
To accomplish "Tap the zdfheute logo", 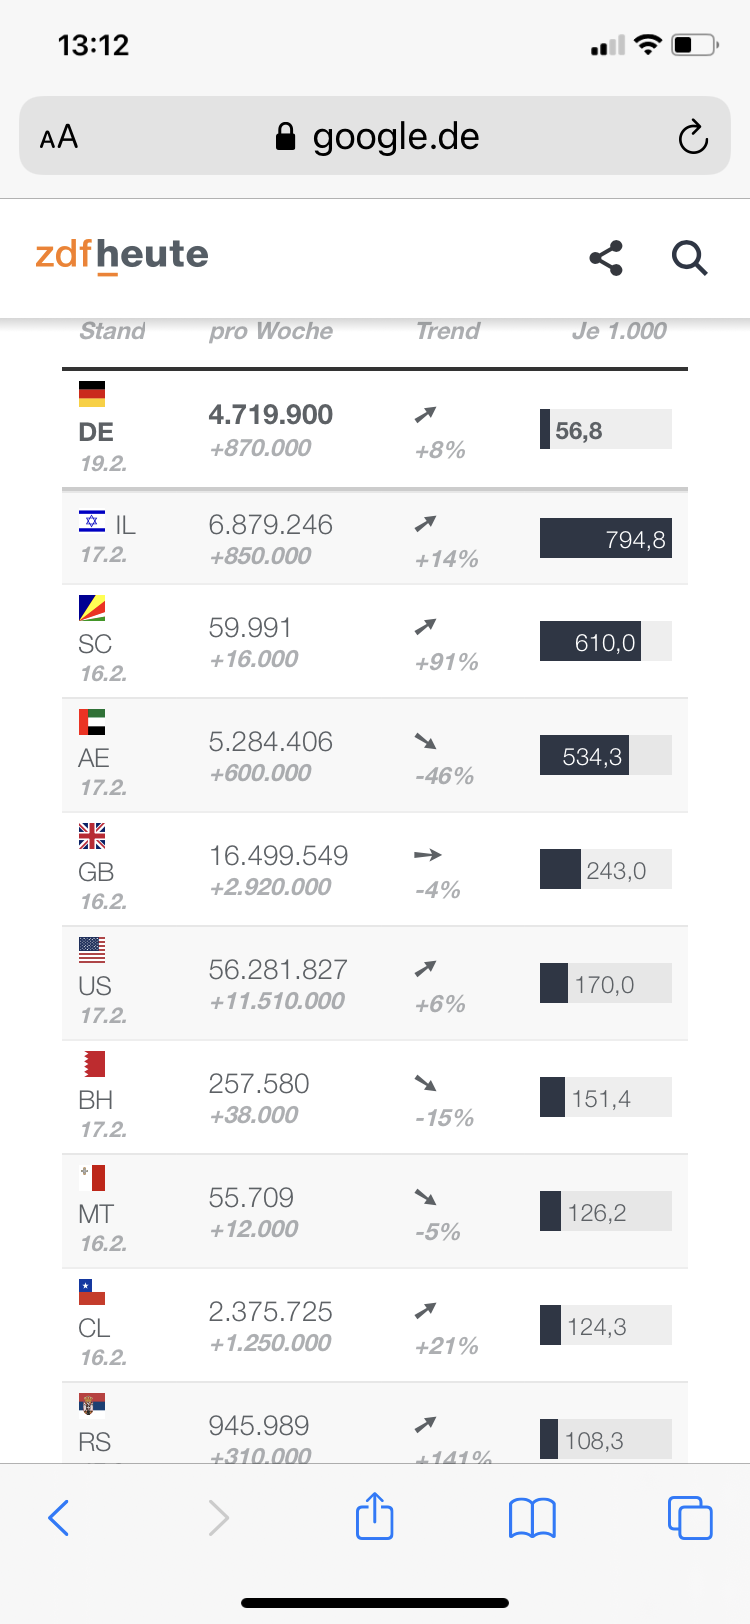I will [122, 256].
